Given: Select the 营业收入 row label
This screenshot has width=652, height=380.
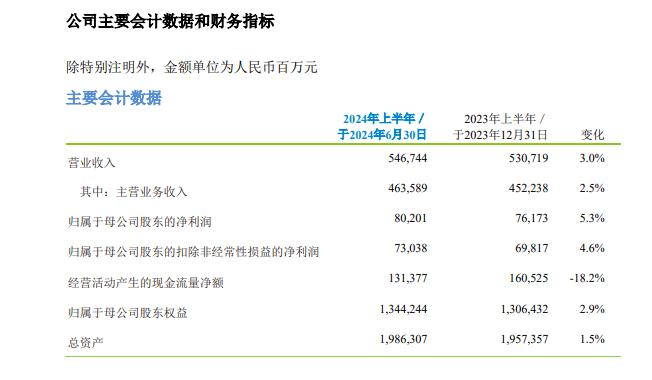Looking at the screenshot, I should [x=91, y=163].
